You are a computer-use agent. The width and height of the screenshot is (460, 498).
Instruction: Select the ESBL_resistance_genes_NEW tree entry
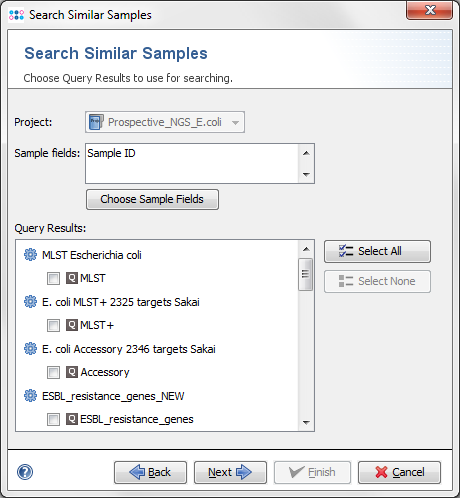pos(113,396)
